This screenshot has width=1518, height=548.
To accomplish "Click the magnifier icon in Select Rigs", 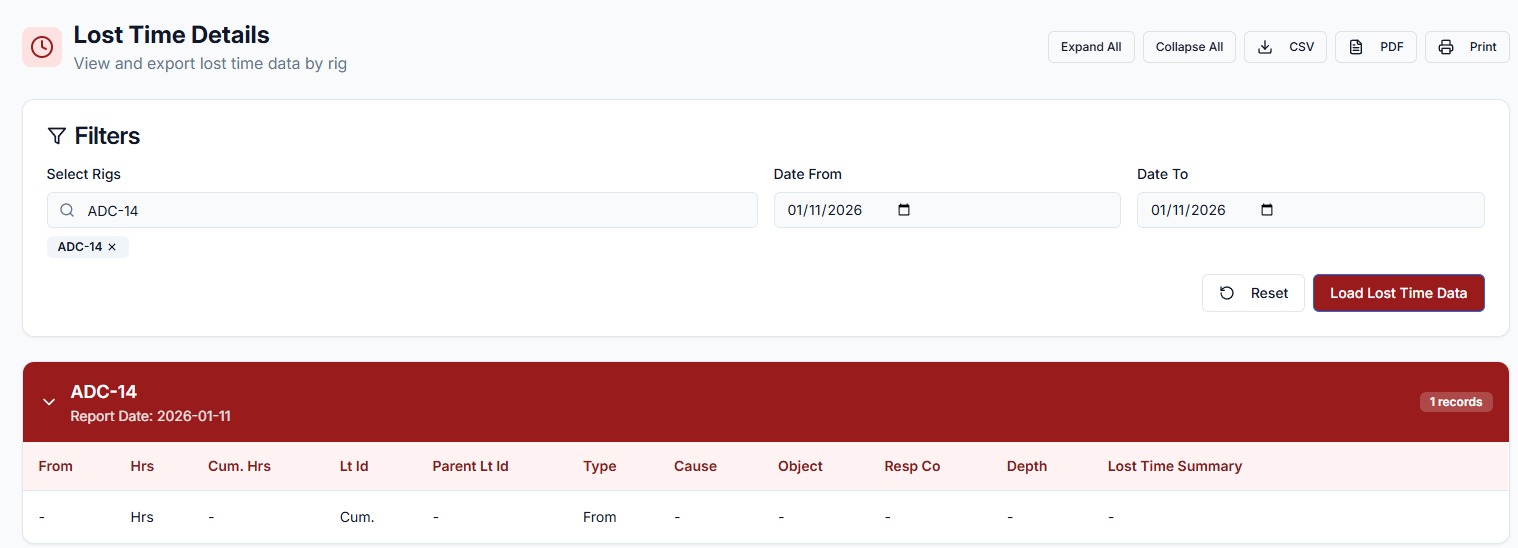I will pyautogui.click(x=67, y=210).
